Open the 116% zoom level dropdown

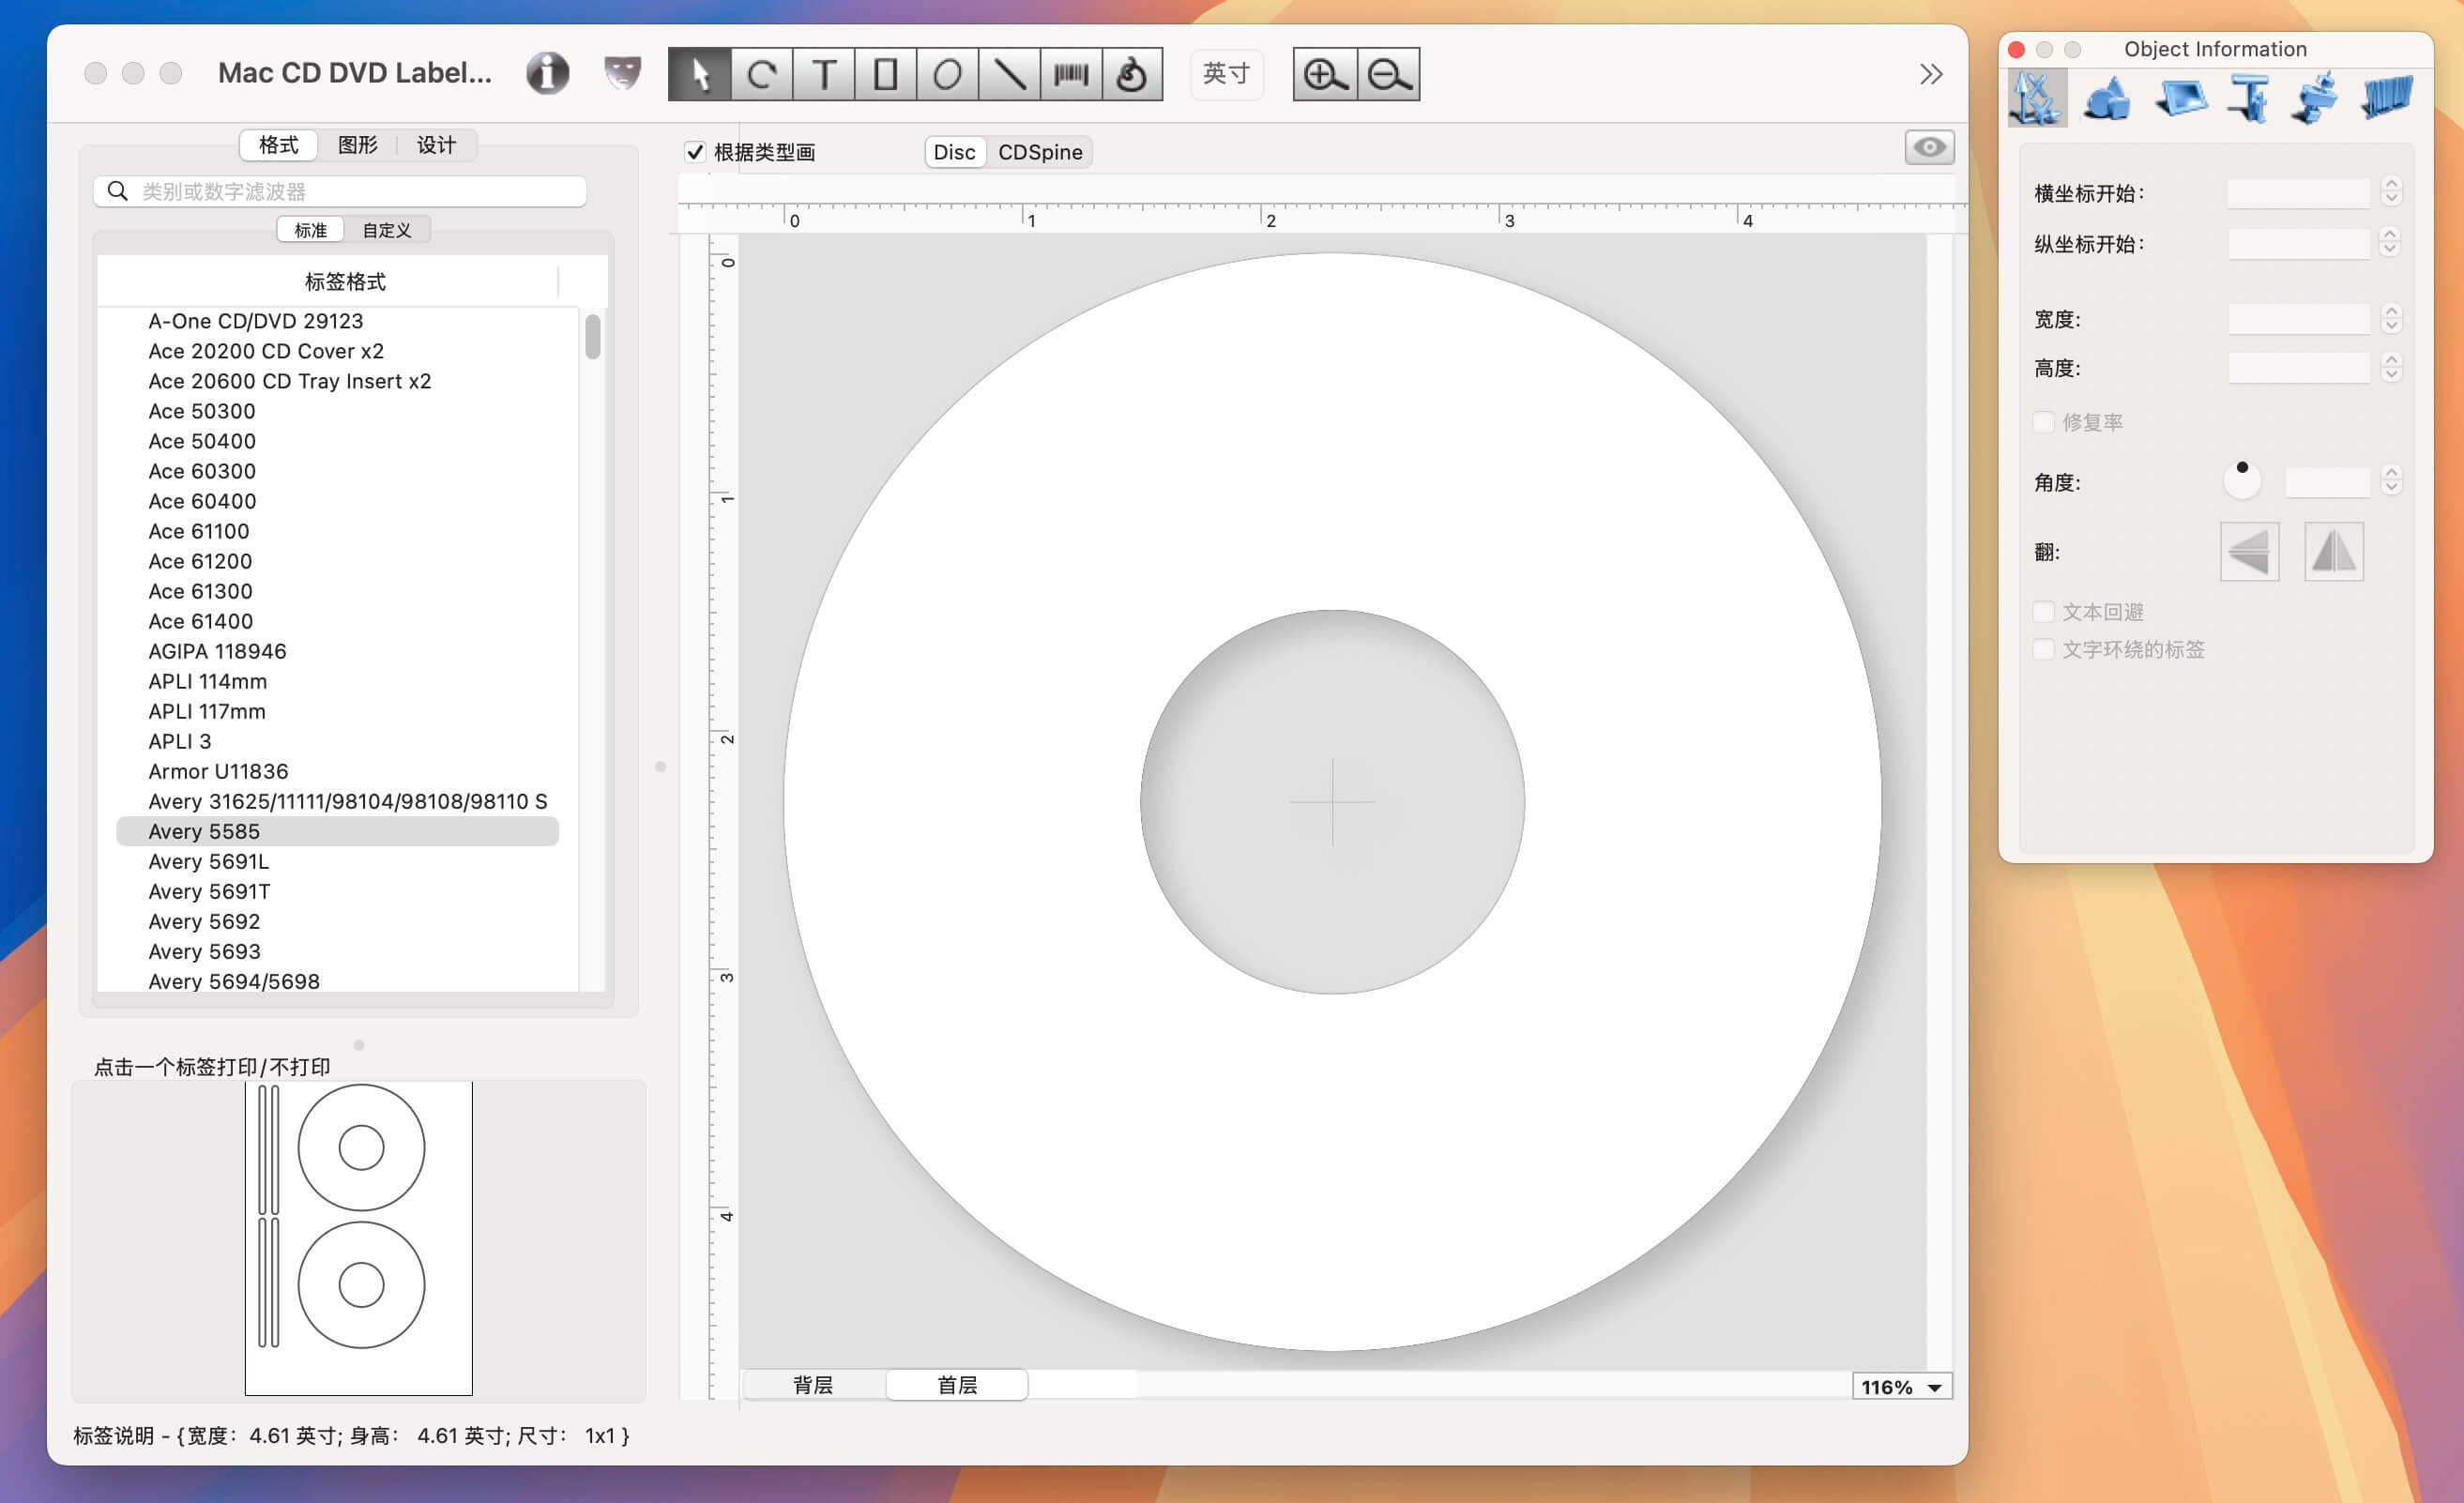pos(1900,1386)
